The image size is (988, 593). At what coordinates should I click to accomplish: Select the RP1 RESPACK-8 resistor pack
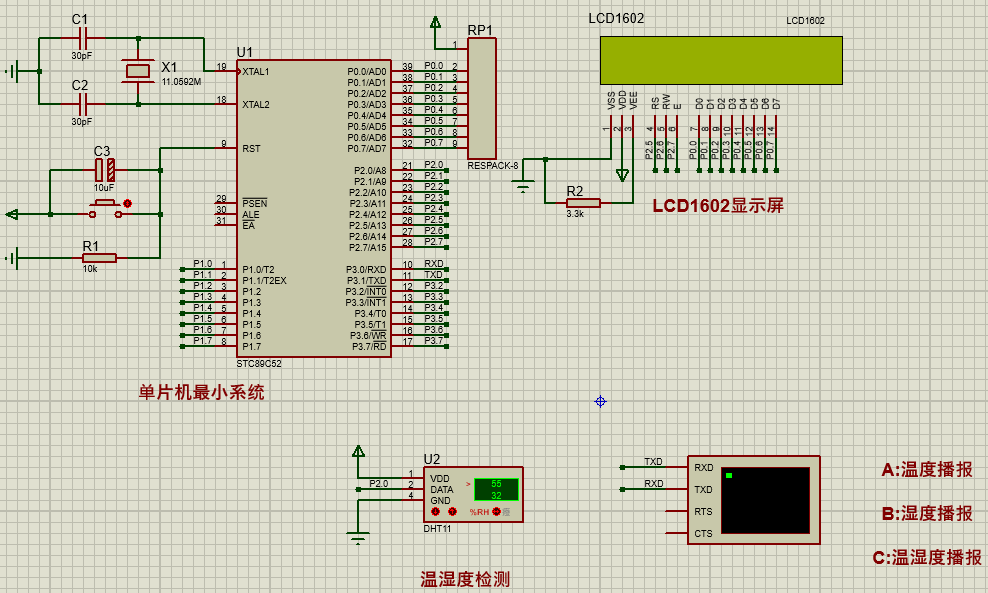(x=481, y=97)
